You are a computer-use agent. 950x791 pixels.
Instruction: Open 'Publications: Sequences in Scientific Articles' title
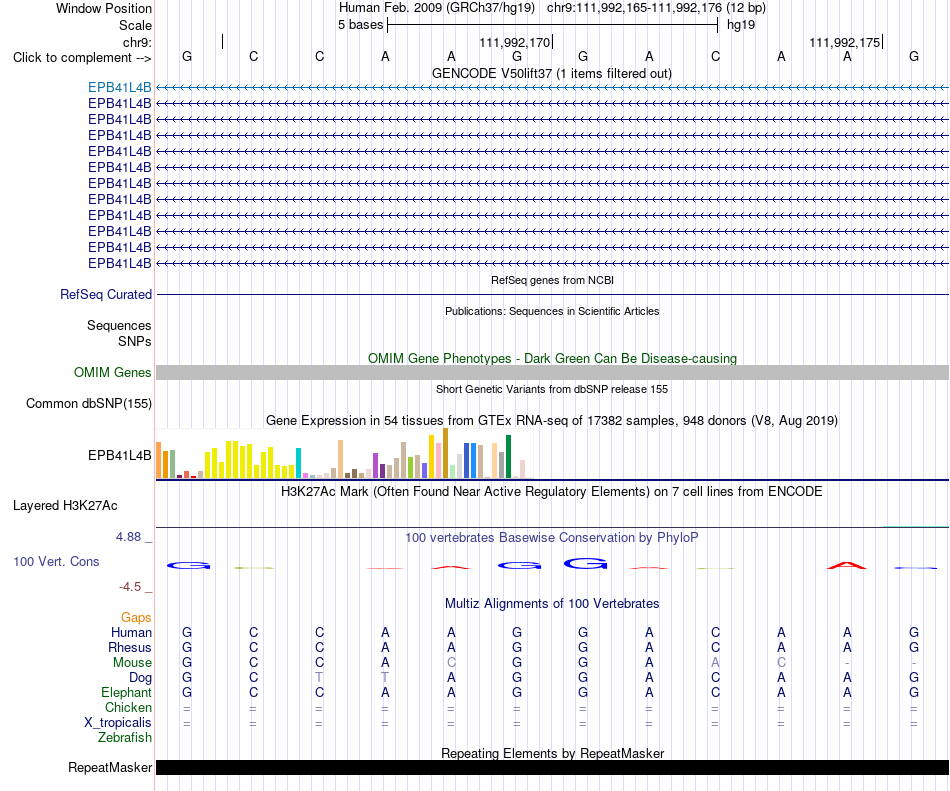click(x=552, y=311)
